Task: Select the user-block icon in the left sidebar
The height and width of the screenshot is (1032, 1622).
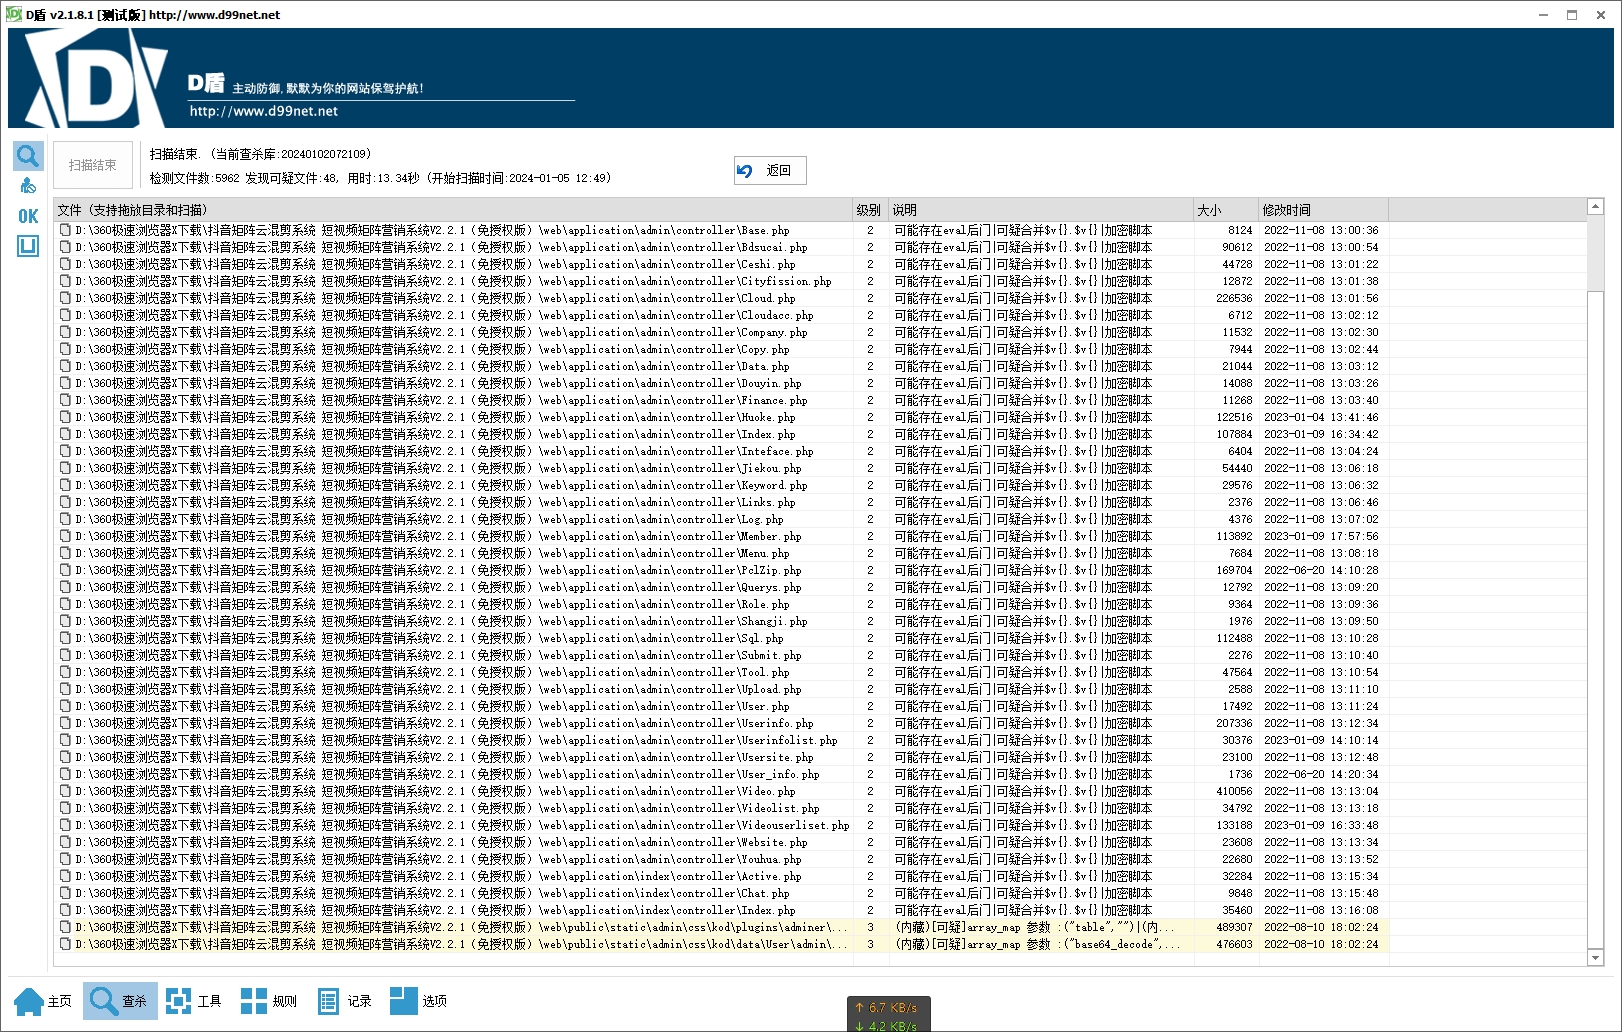Action: click(28, 186)
